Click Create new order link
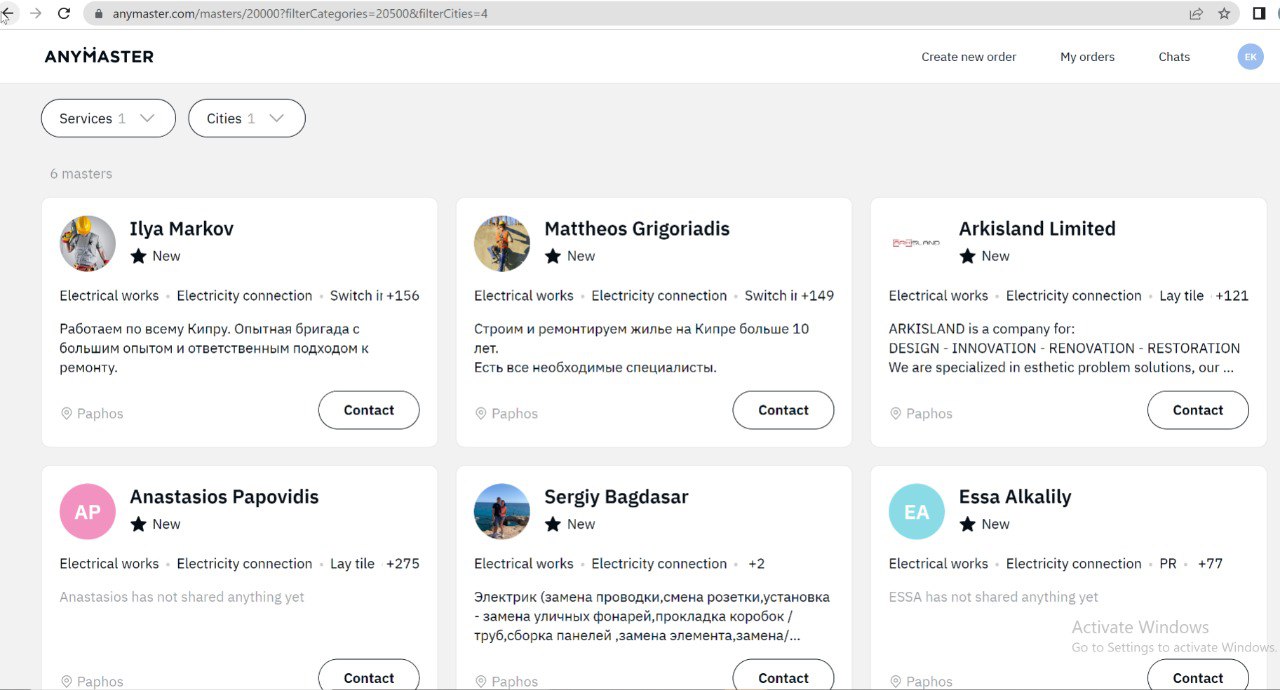 pyautogui.click(x=968, y=57)
